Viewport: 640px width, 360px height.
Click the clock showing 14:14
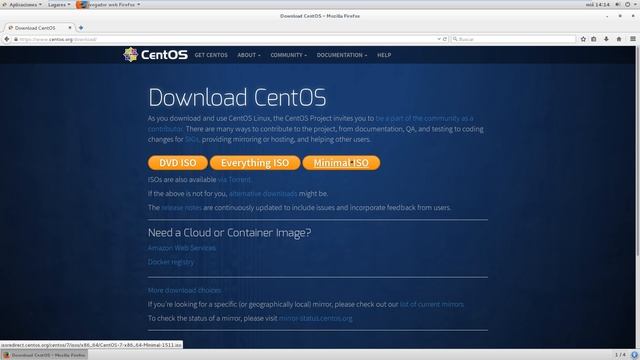pyautogui.click(x=598, y=4)
